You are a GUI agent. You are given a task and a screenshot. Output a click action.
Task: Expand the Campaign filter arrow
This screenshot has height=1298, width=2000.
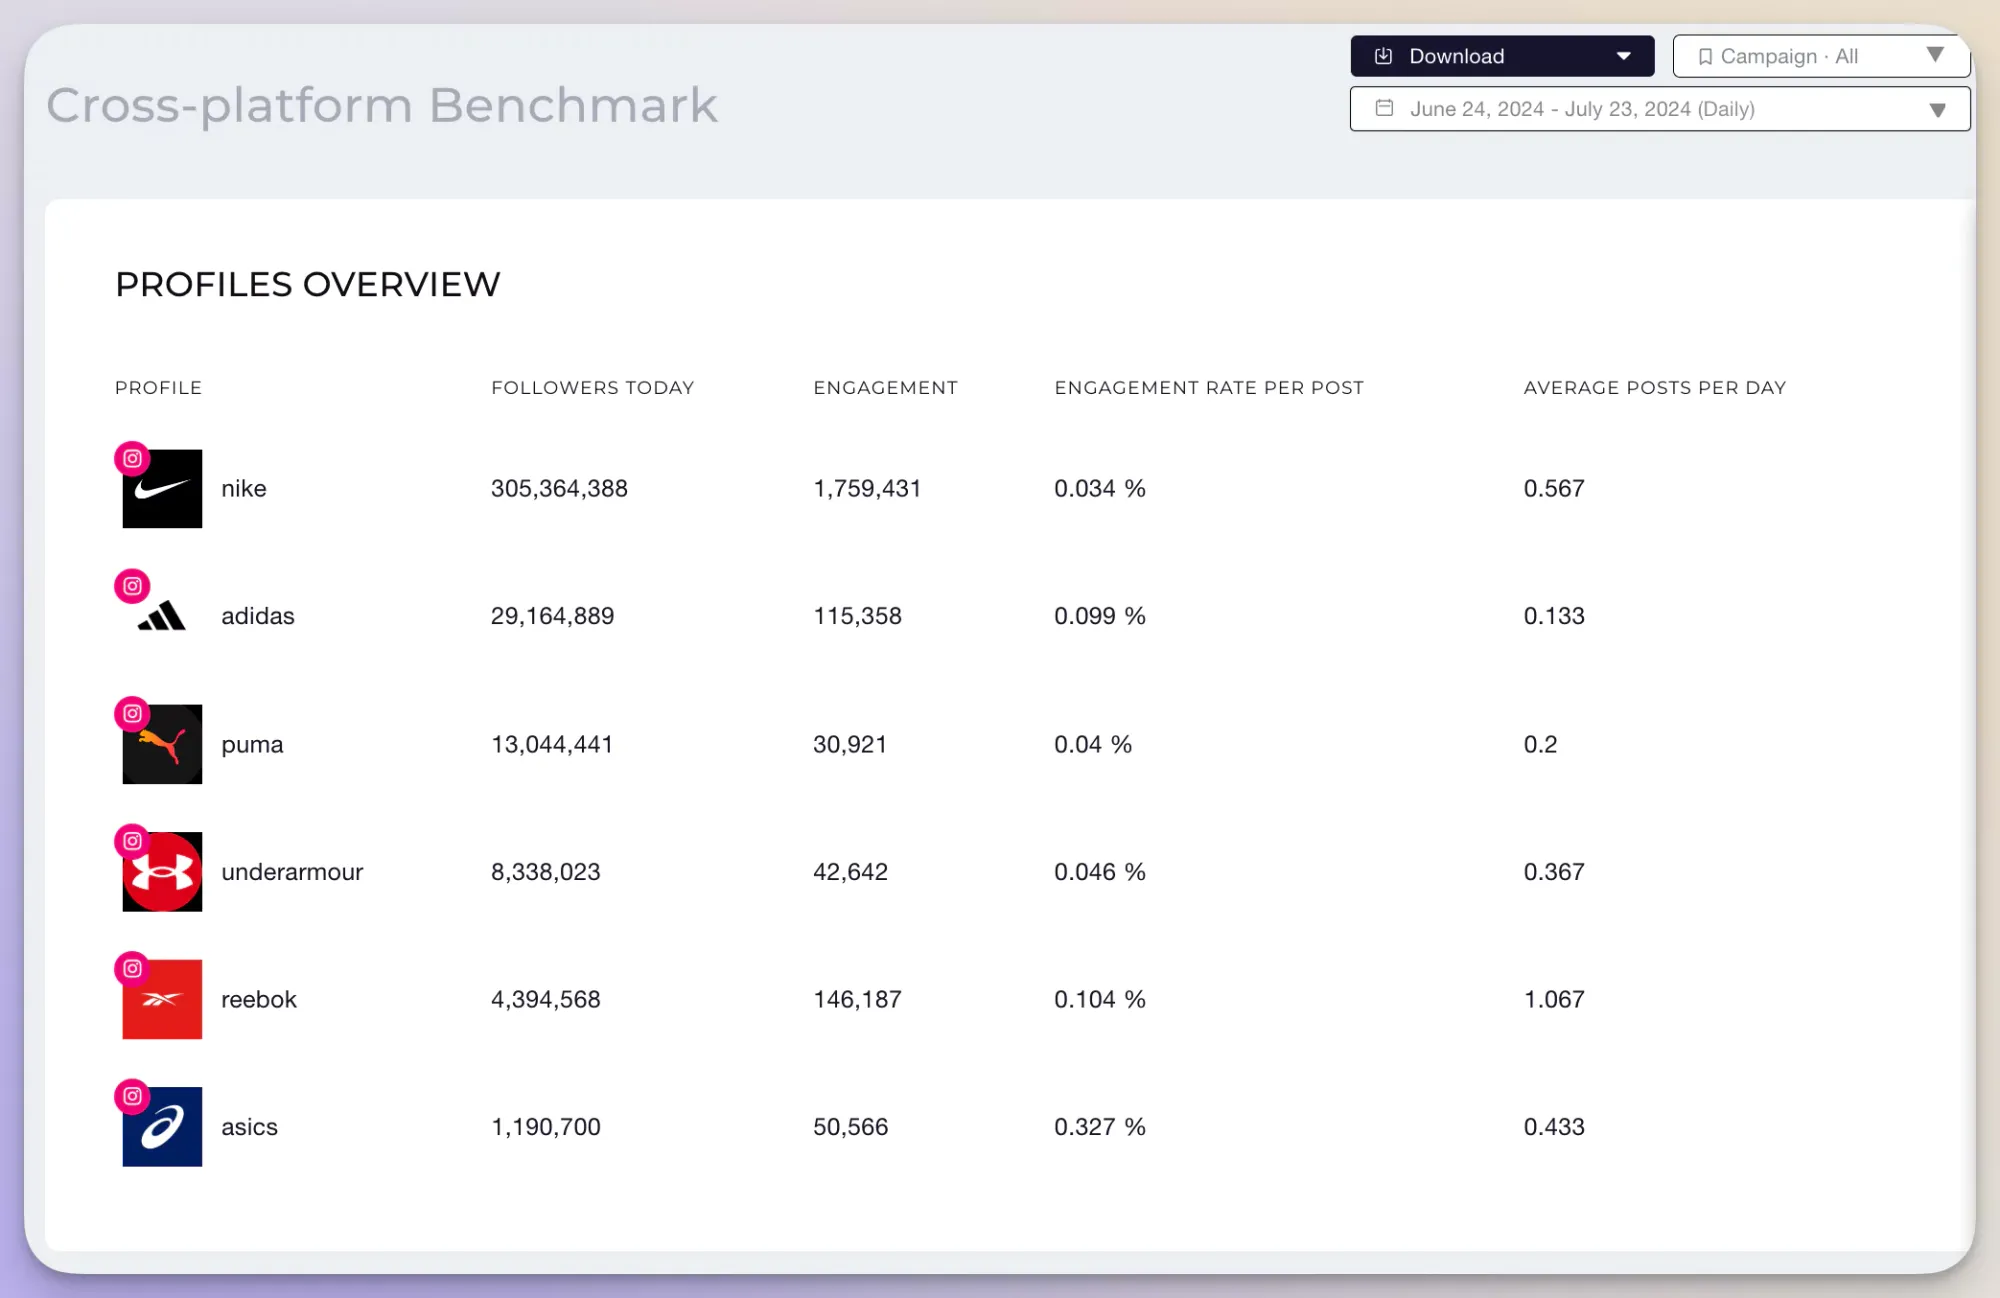1935,55
